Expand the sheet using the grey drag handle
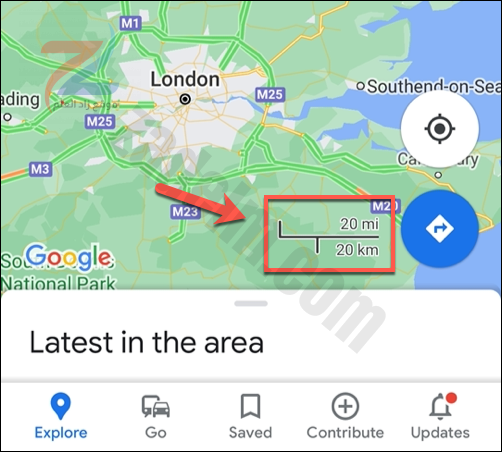This screenshot has height=452, width=502. click(x=251, y=303)
